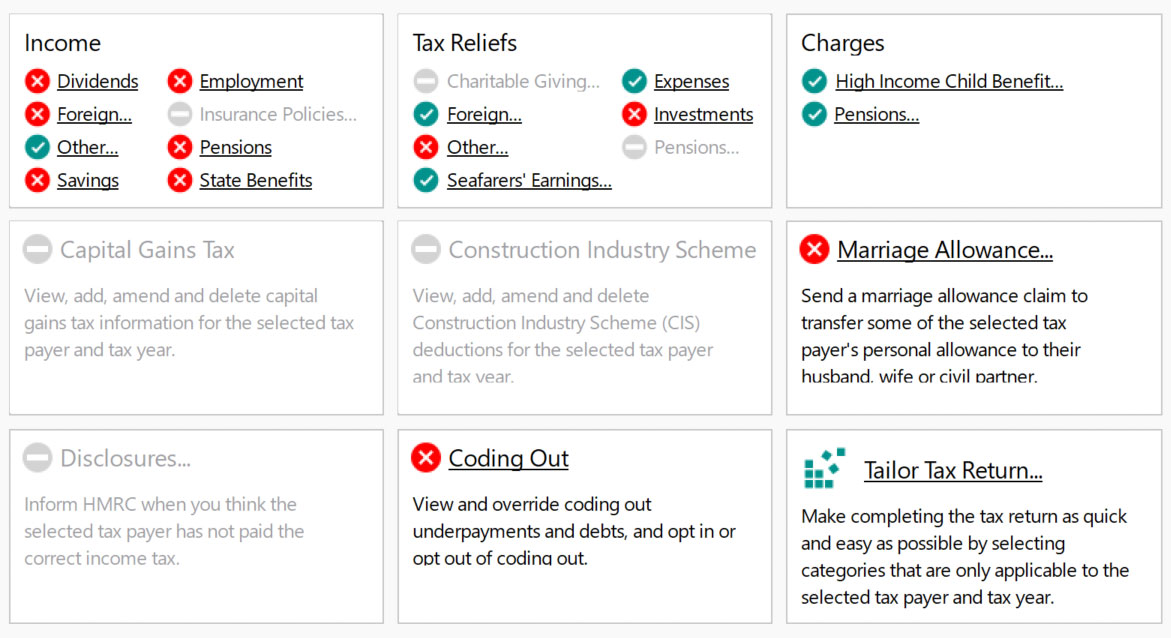The height and width of the screenshot is (638, 1171).
Task: Click the red cross icon beside Coding Out
Action: (426, 458)
